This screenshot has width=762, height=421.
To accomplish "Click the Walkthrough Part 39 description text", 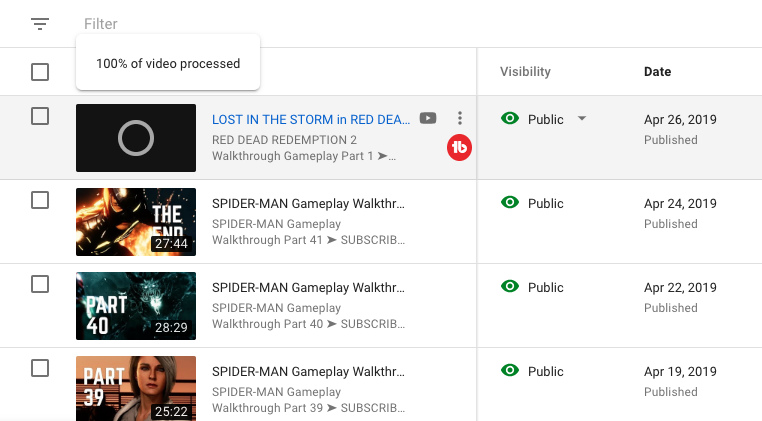I will click(x=308, y=400).
